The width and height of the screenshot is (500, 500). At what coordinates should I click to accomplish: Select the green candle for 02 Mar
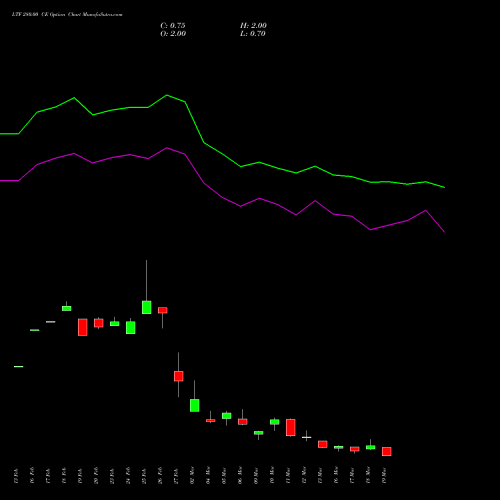click(x=195, y=405)
